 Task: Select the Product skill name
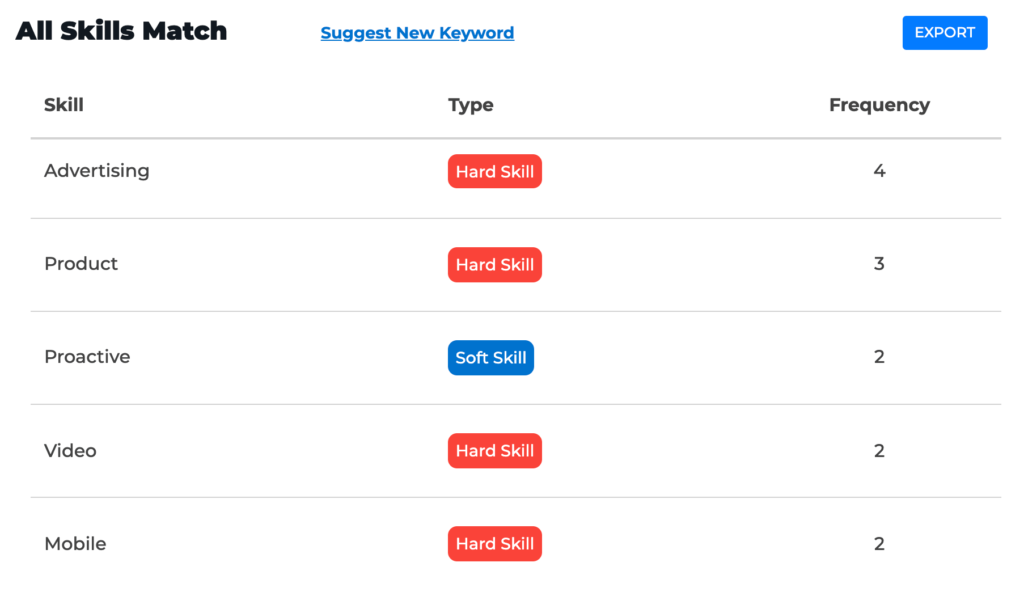81,263
